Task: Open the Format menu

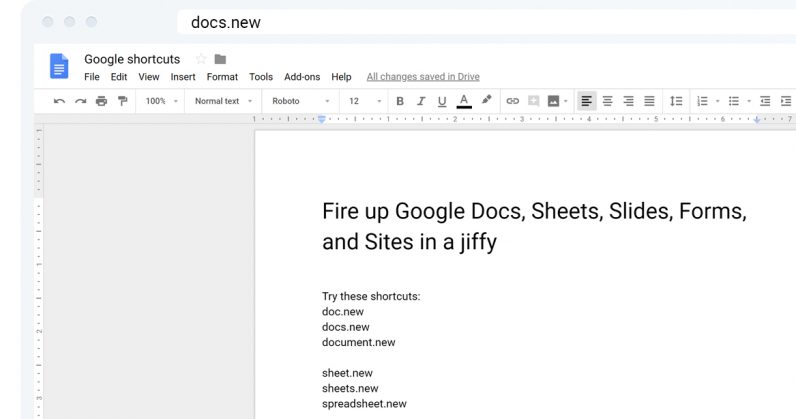Action: 222,77
